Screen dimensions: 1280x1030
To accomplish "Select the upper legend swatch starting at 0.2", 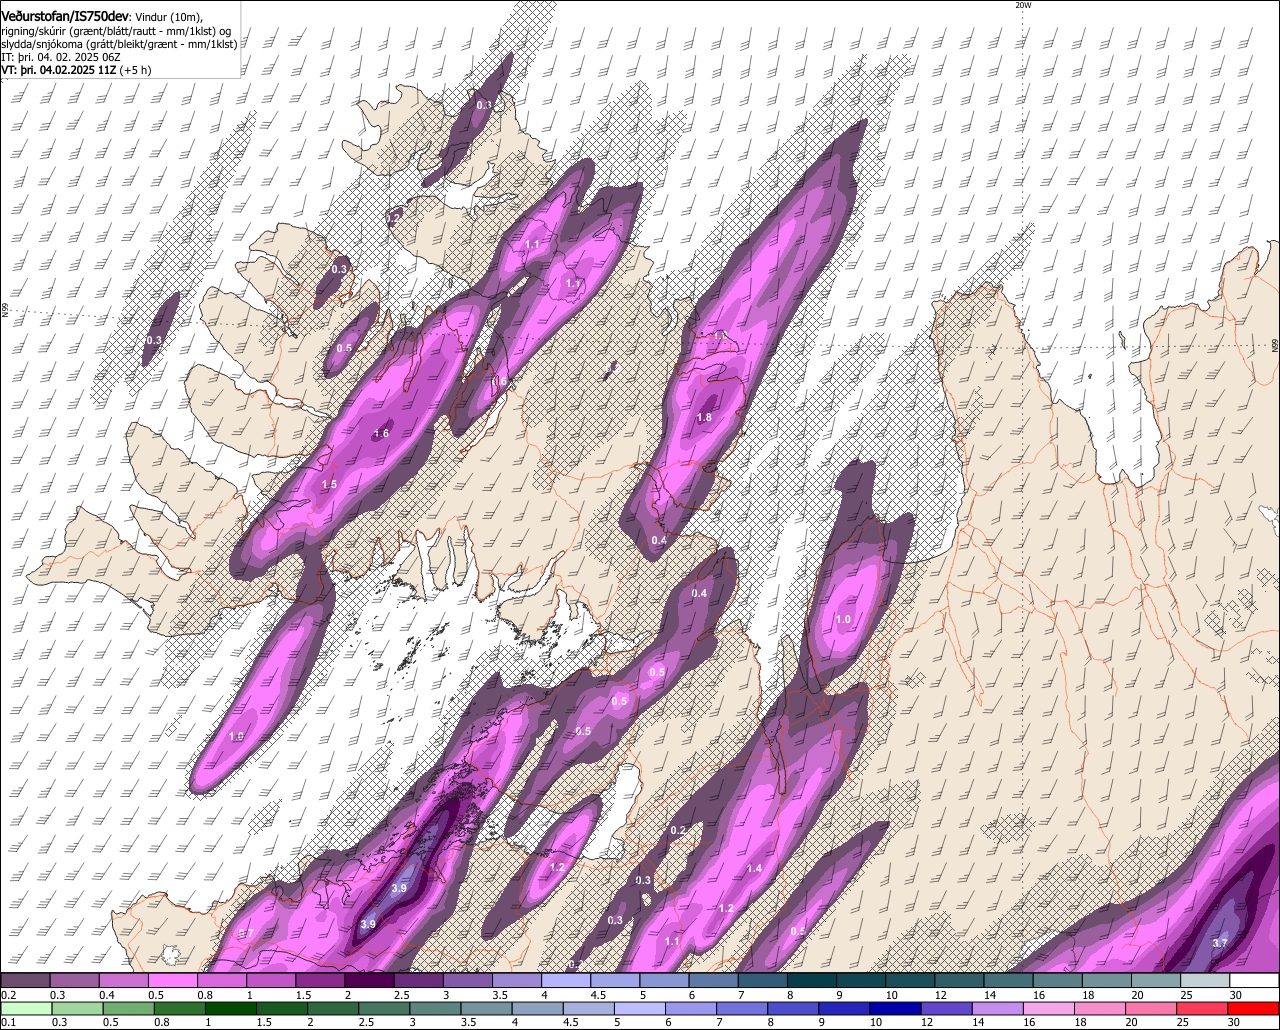I will click(25, 980).
